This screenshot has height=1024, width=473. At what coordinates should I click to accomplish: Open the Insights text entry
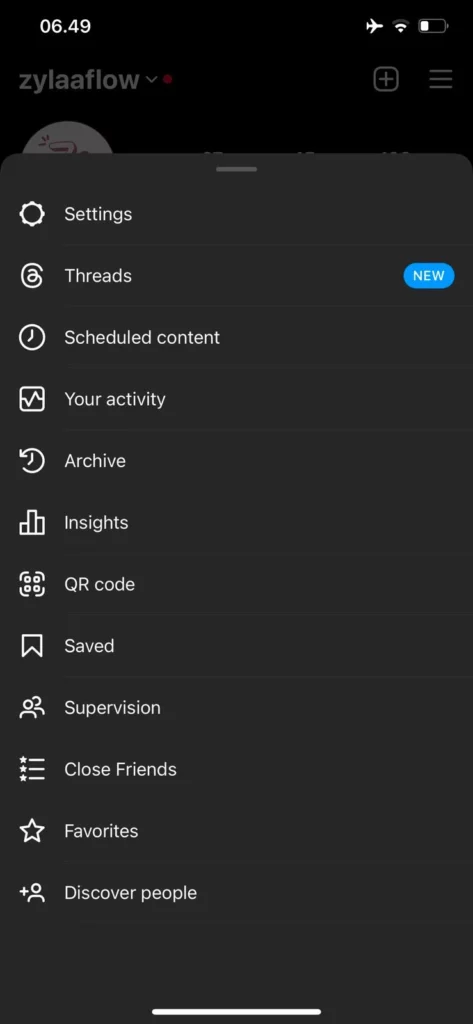[x=96, y=522]
